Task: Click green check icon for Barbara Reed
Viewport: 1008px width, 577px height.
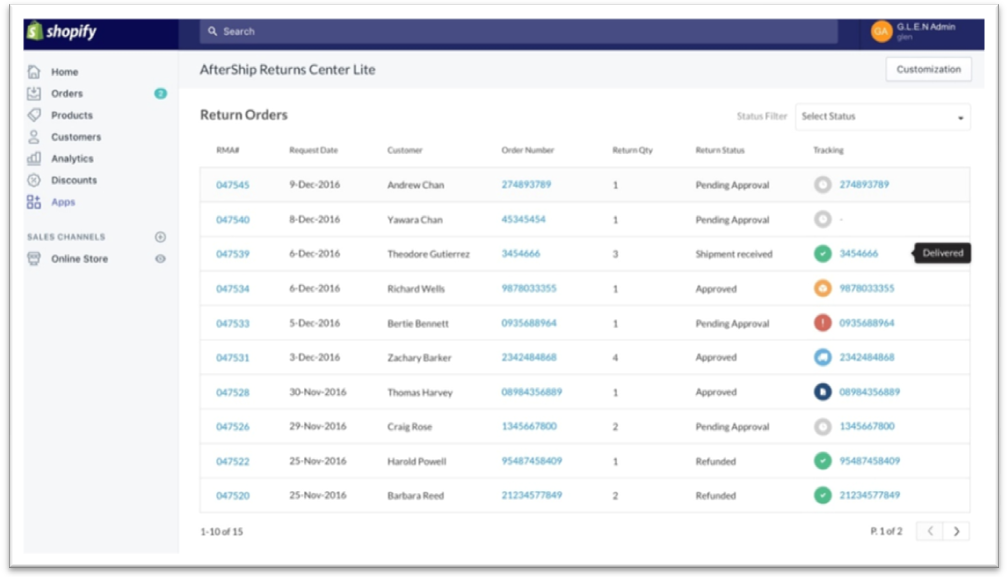Action: tap(822, 495)
